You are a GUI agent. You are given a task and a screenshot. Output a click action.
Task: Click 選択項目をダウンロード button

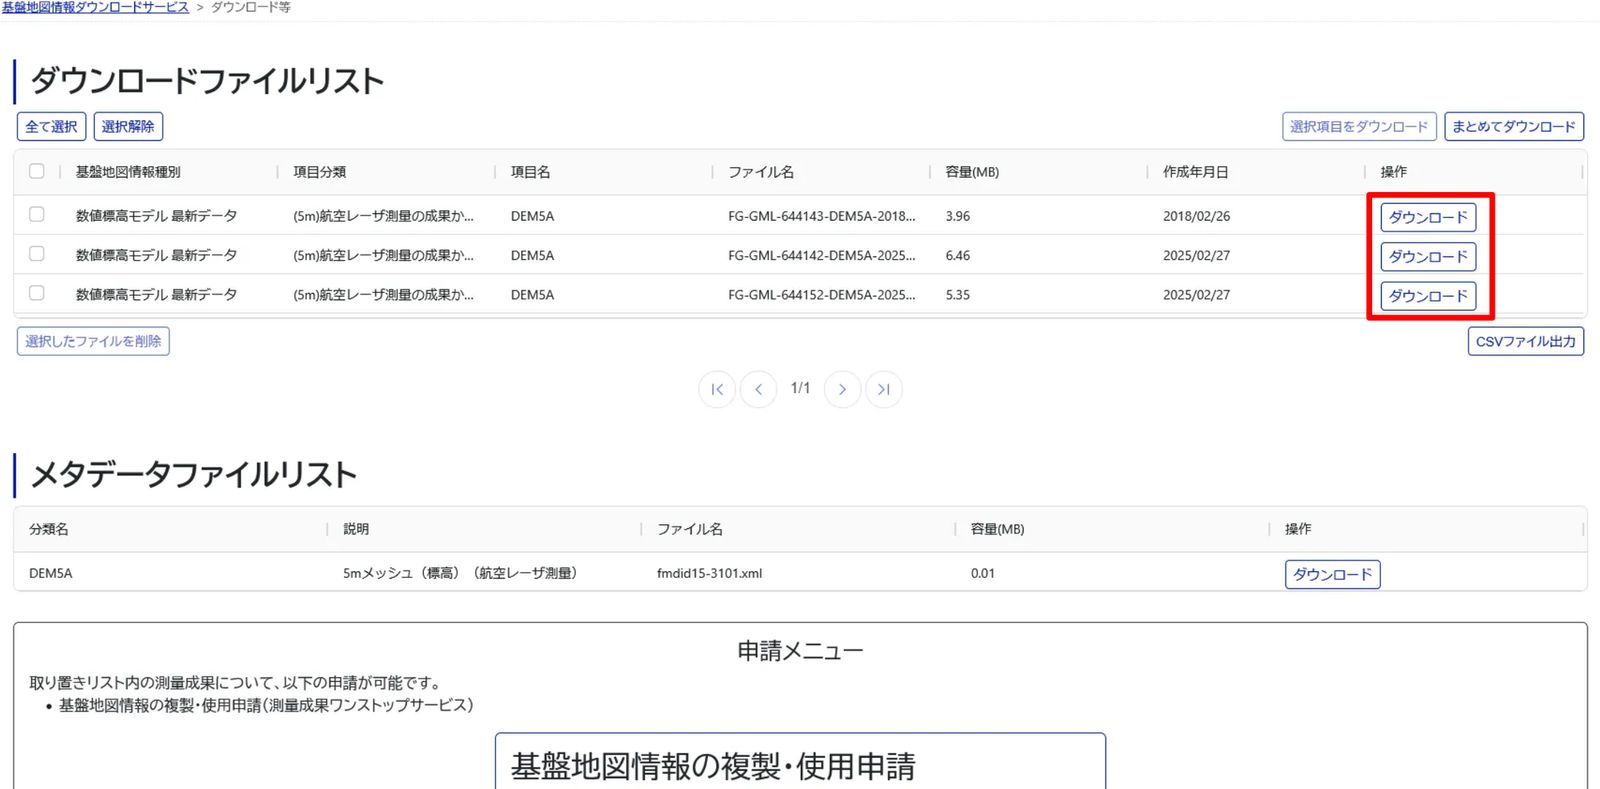coord(1359,127)
